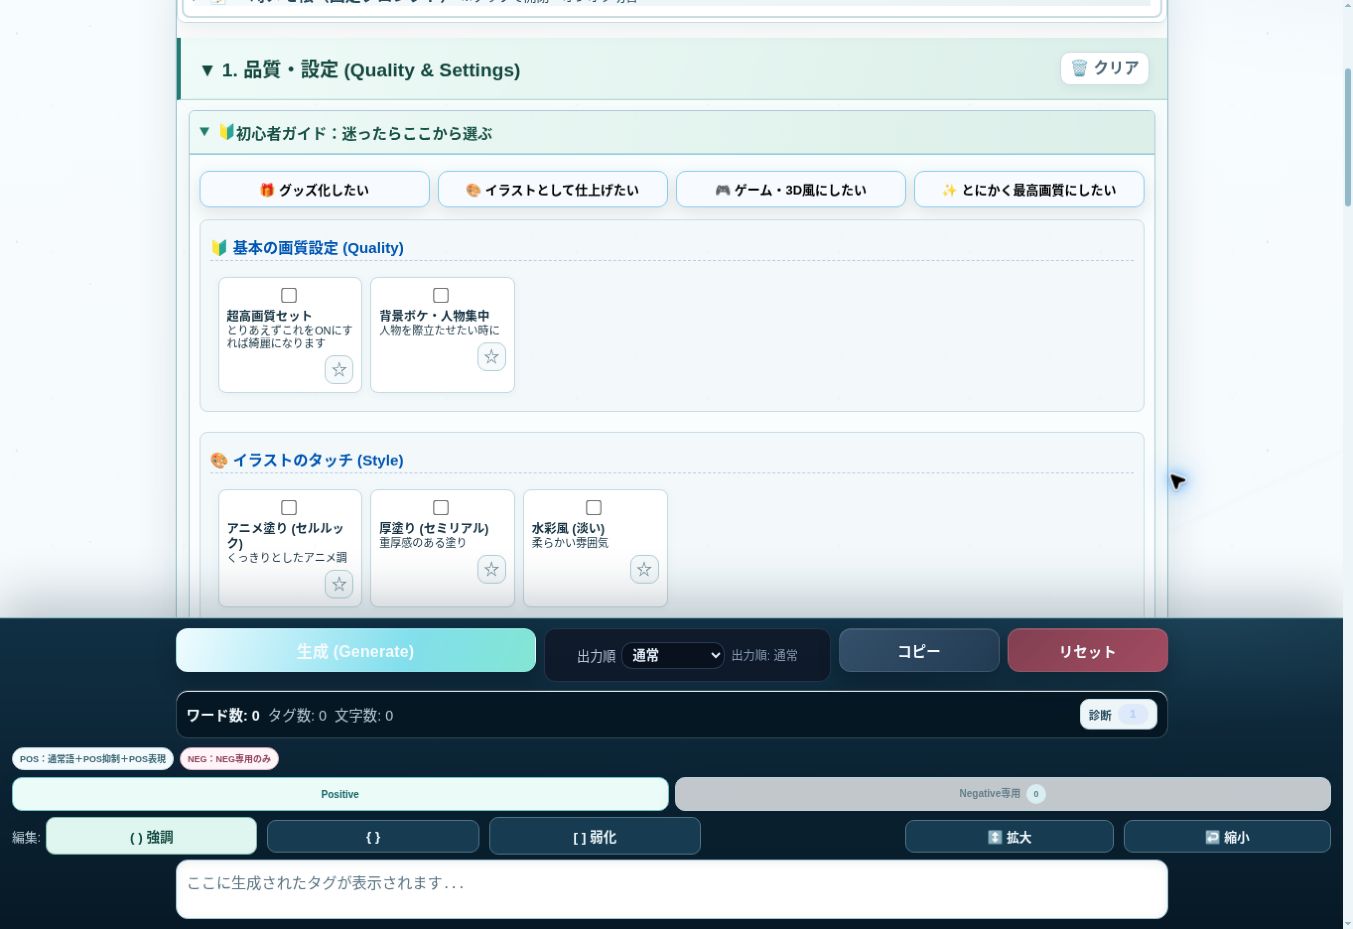Click the star on 水彩風 (淡い) card
Screen dimensions: 1353x929
(x=644, y=569)
